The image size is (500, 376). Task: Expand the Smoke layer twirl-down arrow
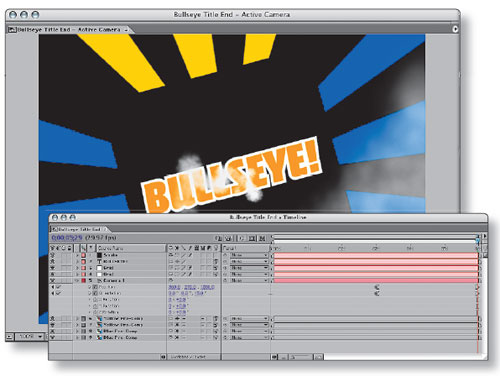tap(77, 255)
